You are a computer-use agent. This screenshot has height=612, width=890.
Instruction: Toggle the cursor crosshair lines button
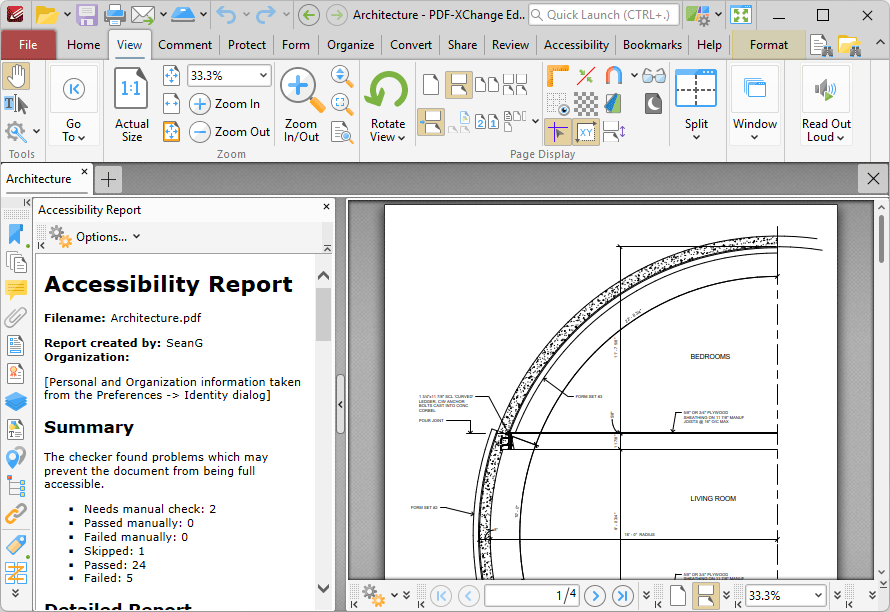pos(557,133)
